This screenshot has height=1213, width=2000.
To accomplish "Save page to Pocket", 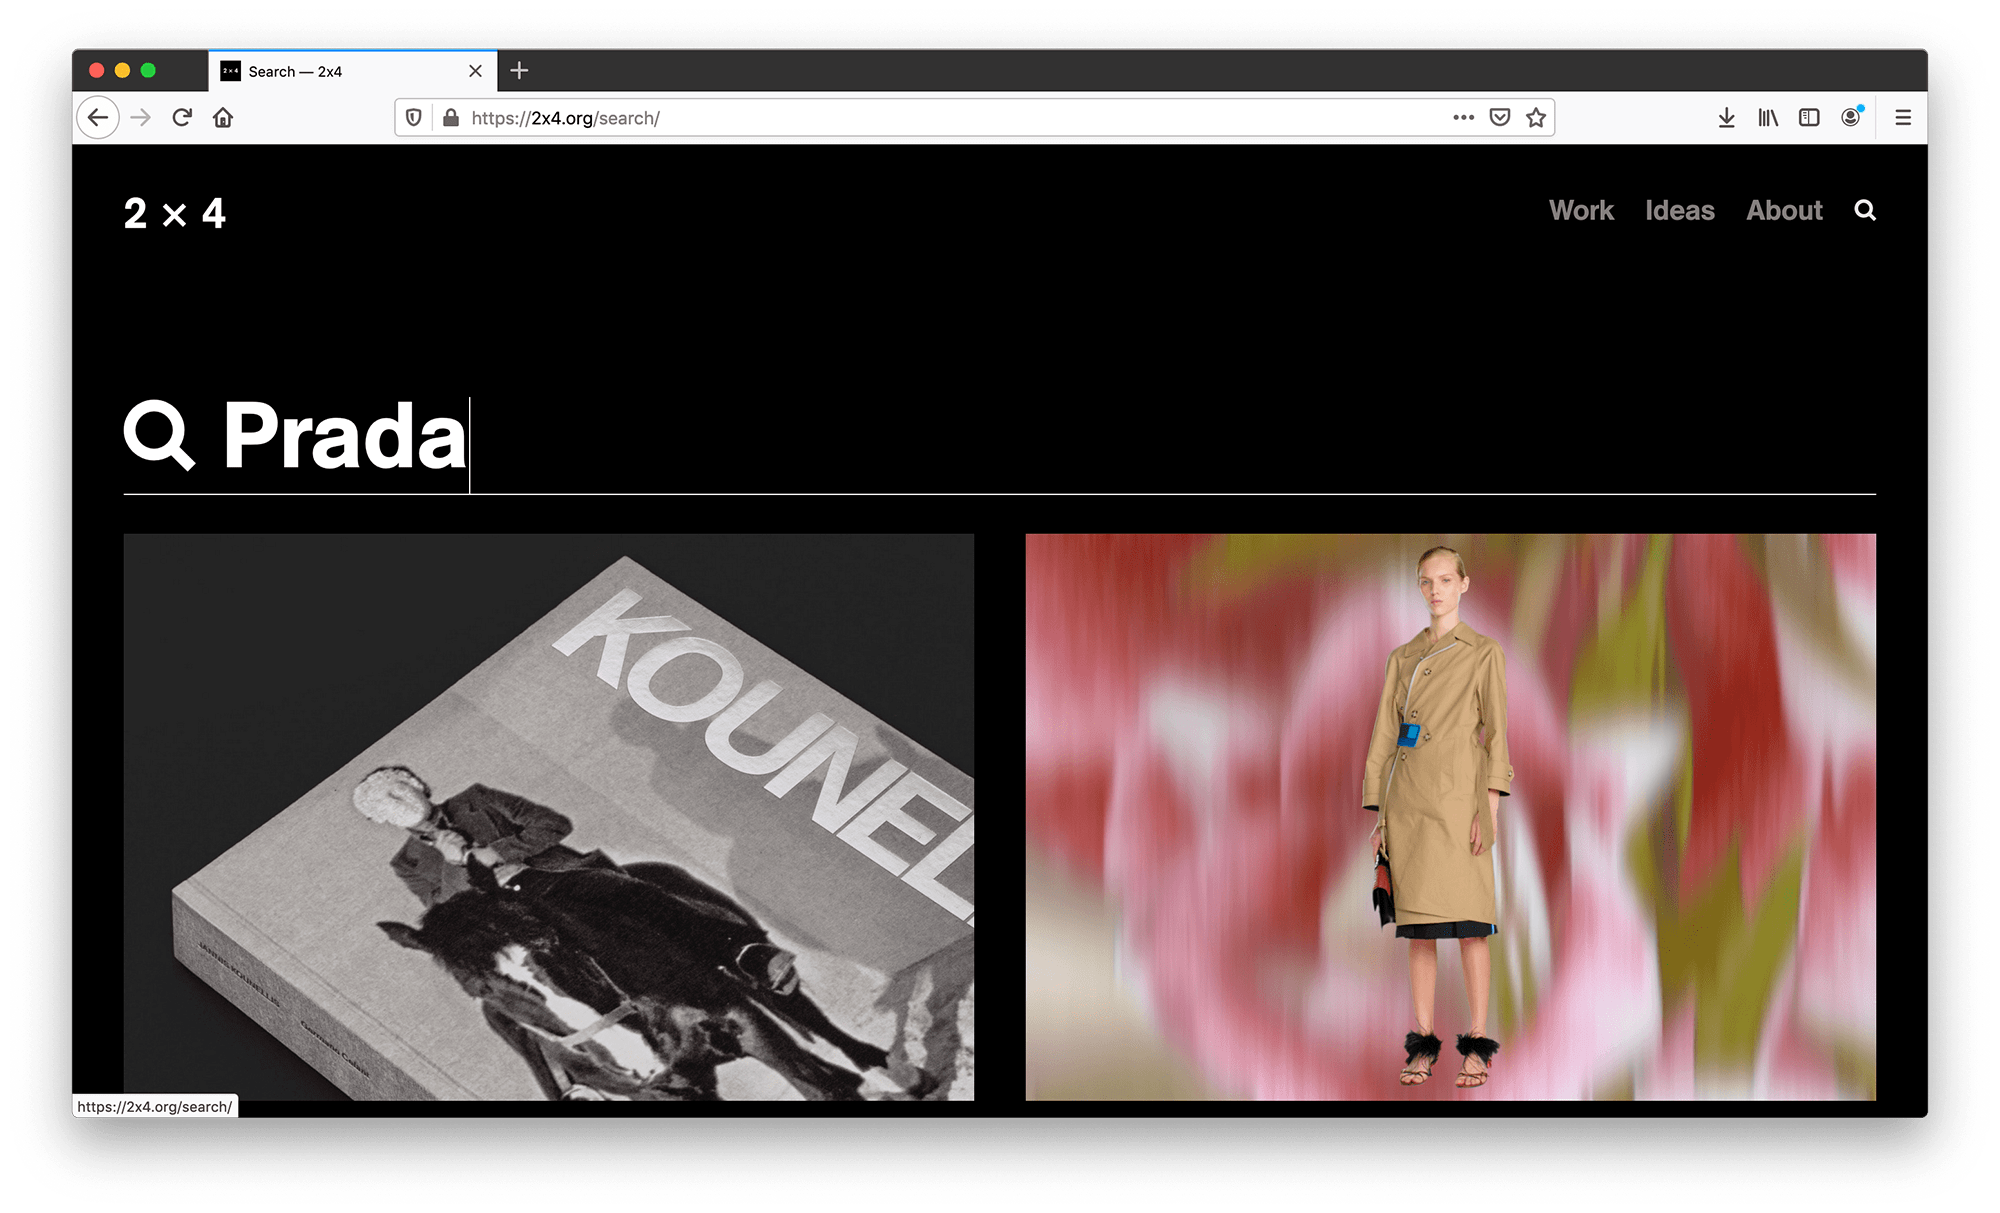I will 1499,118.
